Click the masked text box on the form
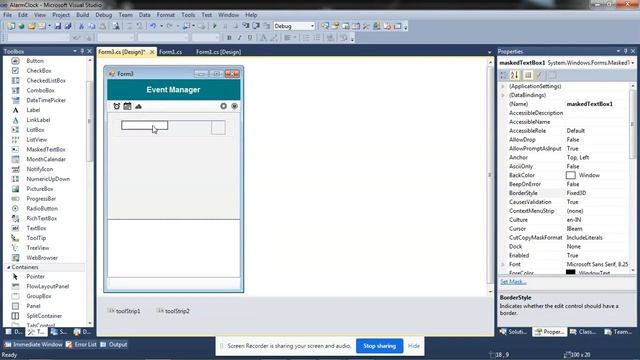The height and width of the screenshot is (360, 640). [x=144, y=125]
